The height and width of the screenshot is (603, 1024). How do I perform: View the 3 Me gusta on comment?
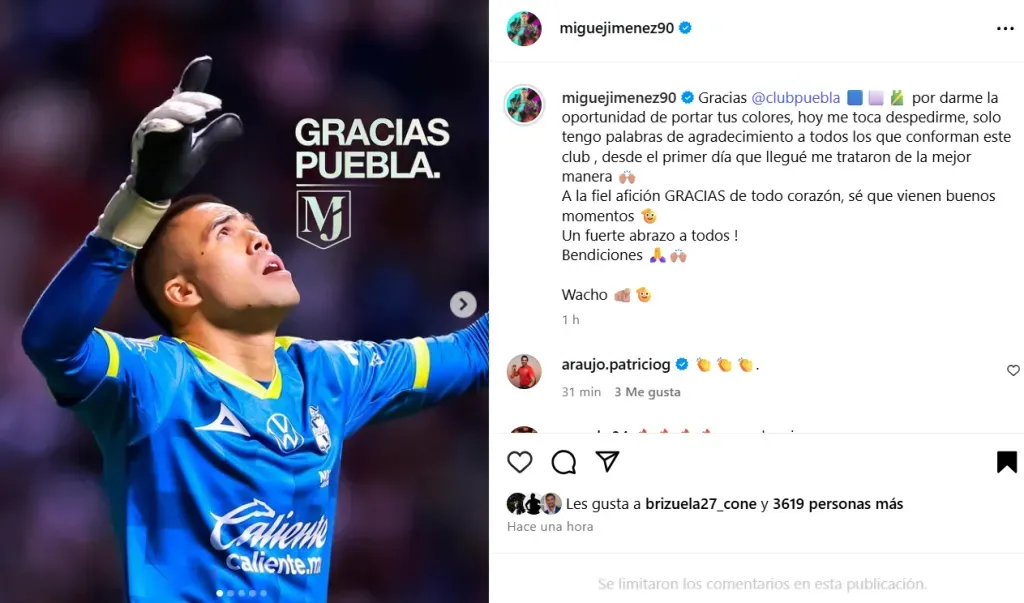pyautogui.click(x=647, y=392)
